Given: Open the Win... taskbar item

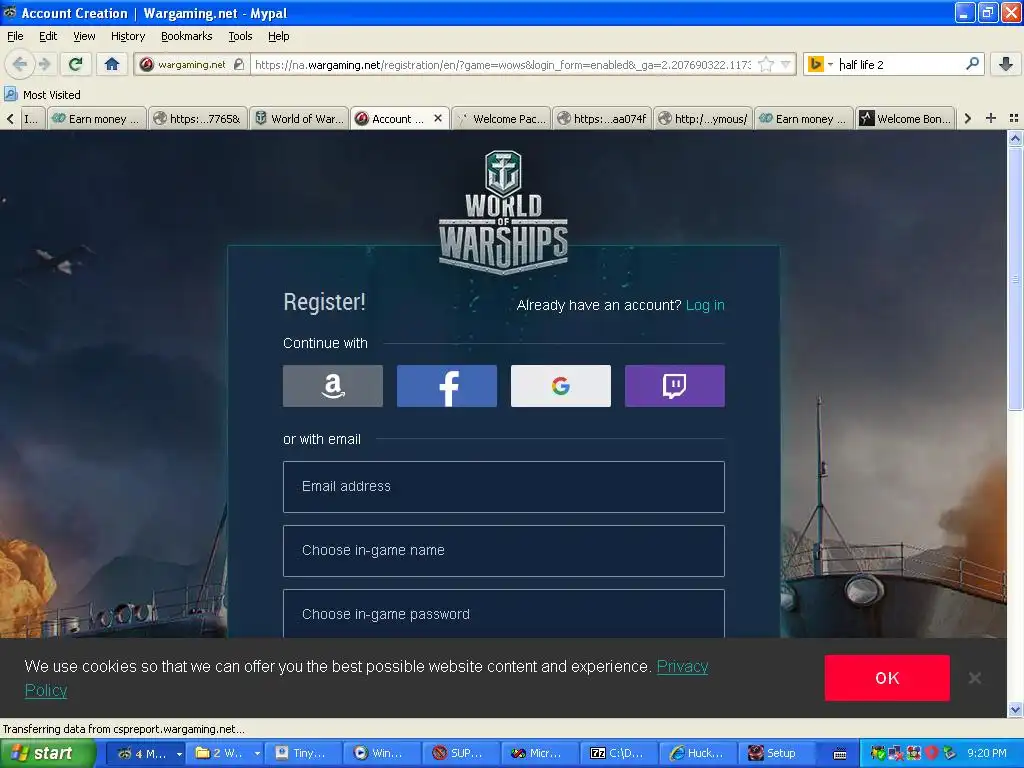Looking at the screenshot, I should 382,754.
